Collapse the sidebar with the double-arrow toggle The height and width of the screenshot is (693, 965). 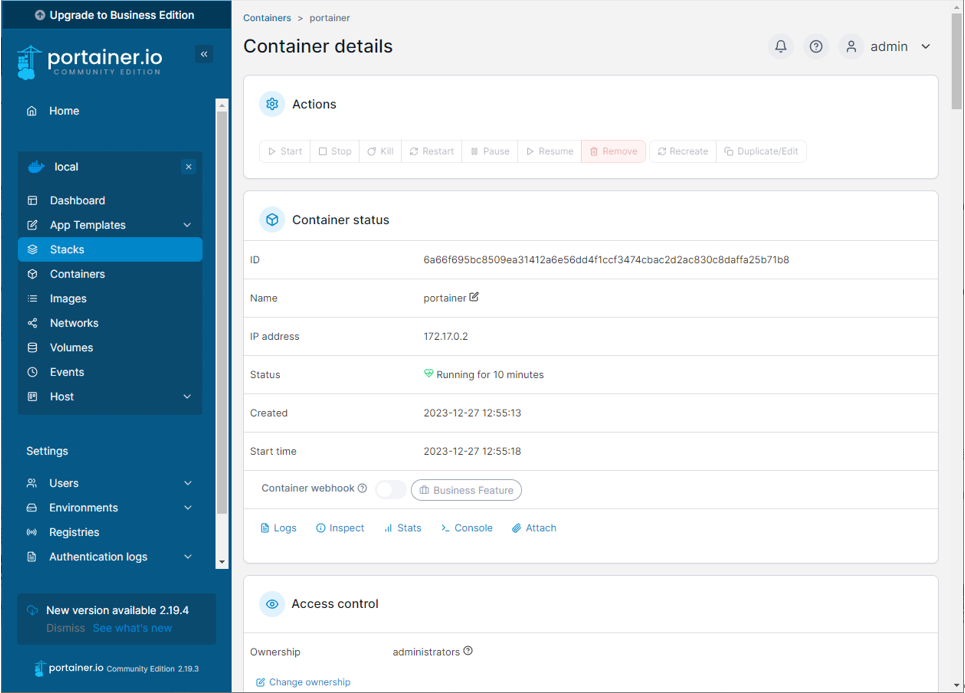pyautogui.click(x=204, y=53)
